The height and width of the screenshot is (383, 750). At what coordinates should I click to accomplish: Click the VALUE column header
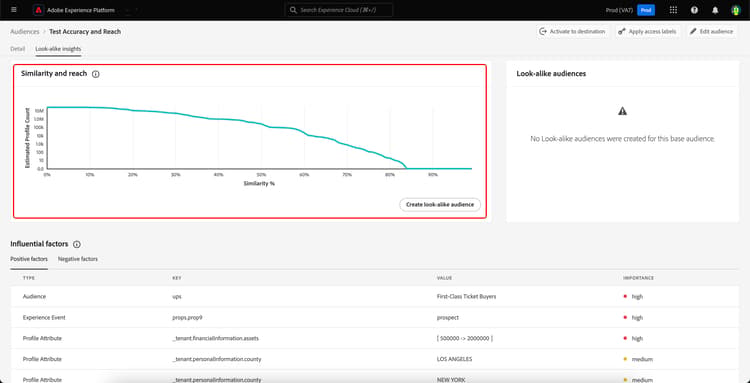click(x=444, y=278)
